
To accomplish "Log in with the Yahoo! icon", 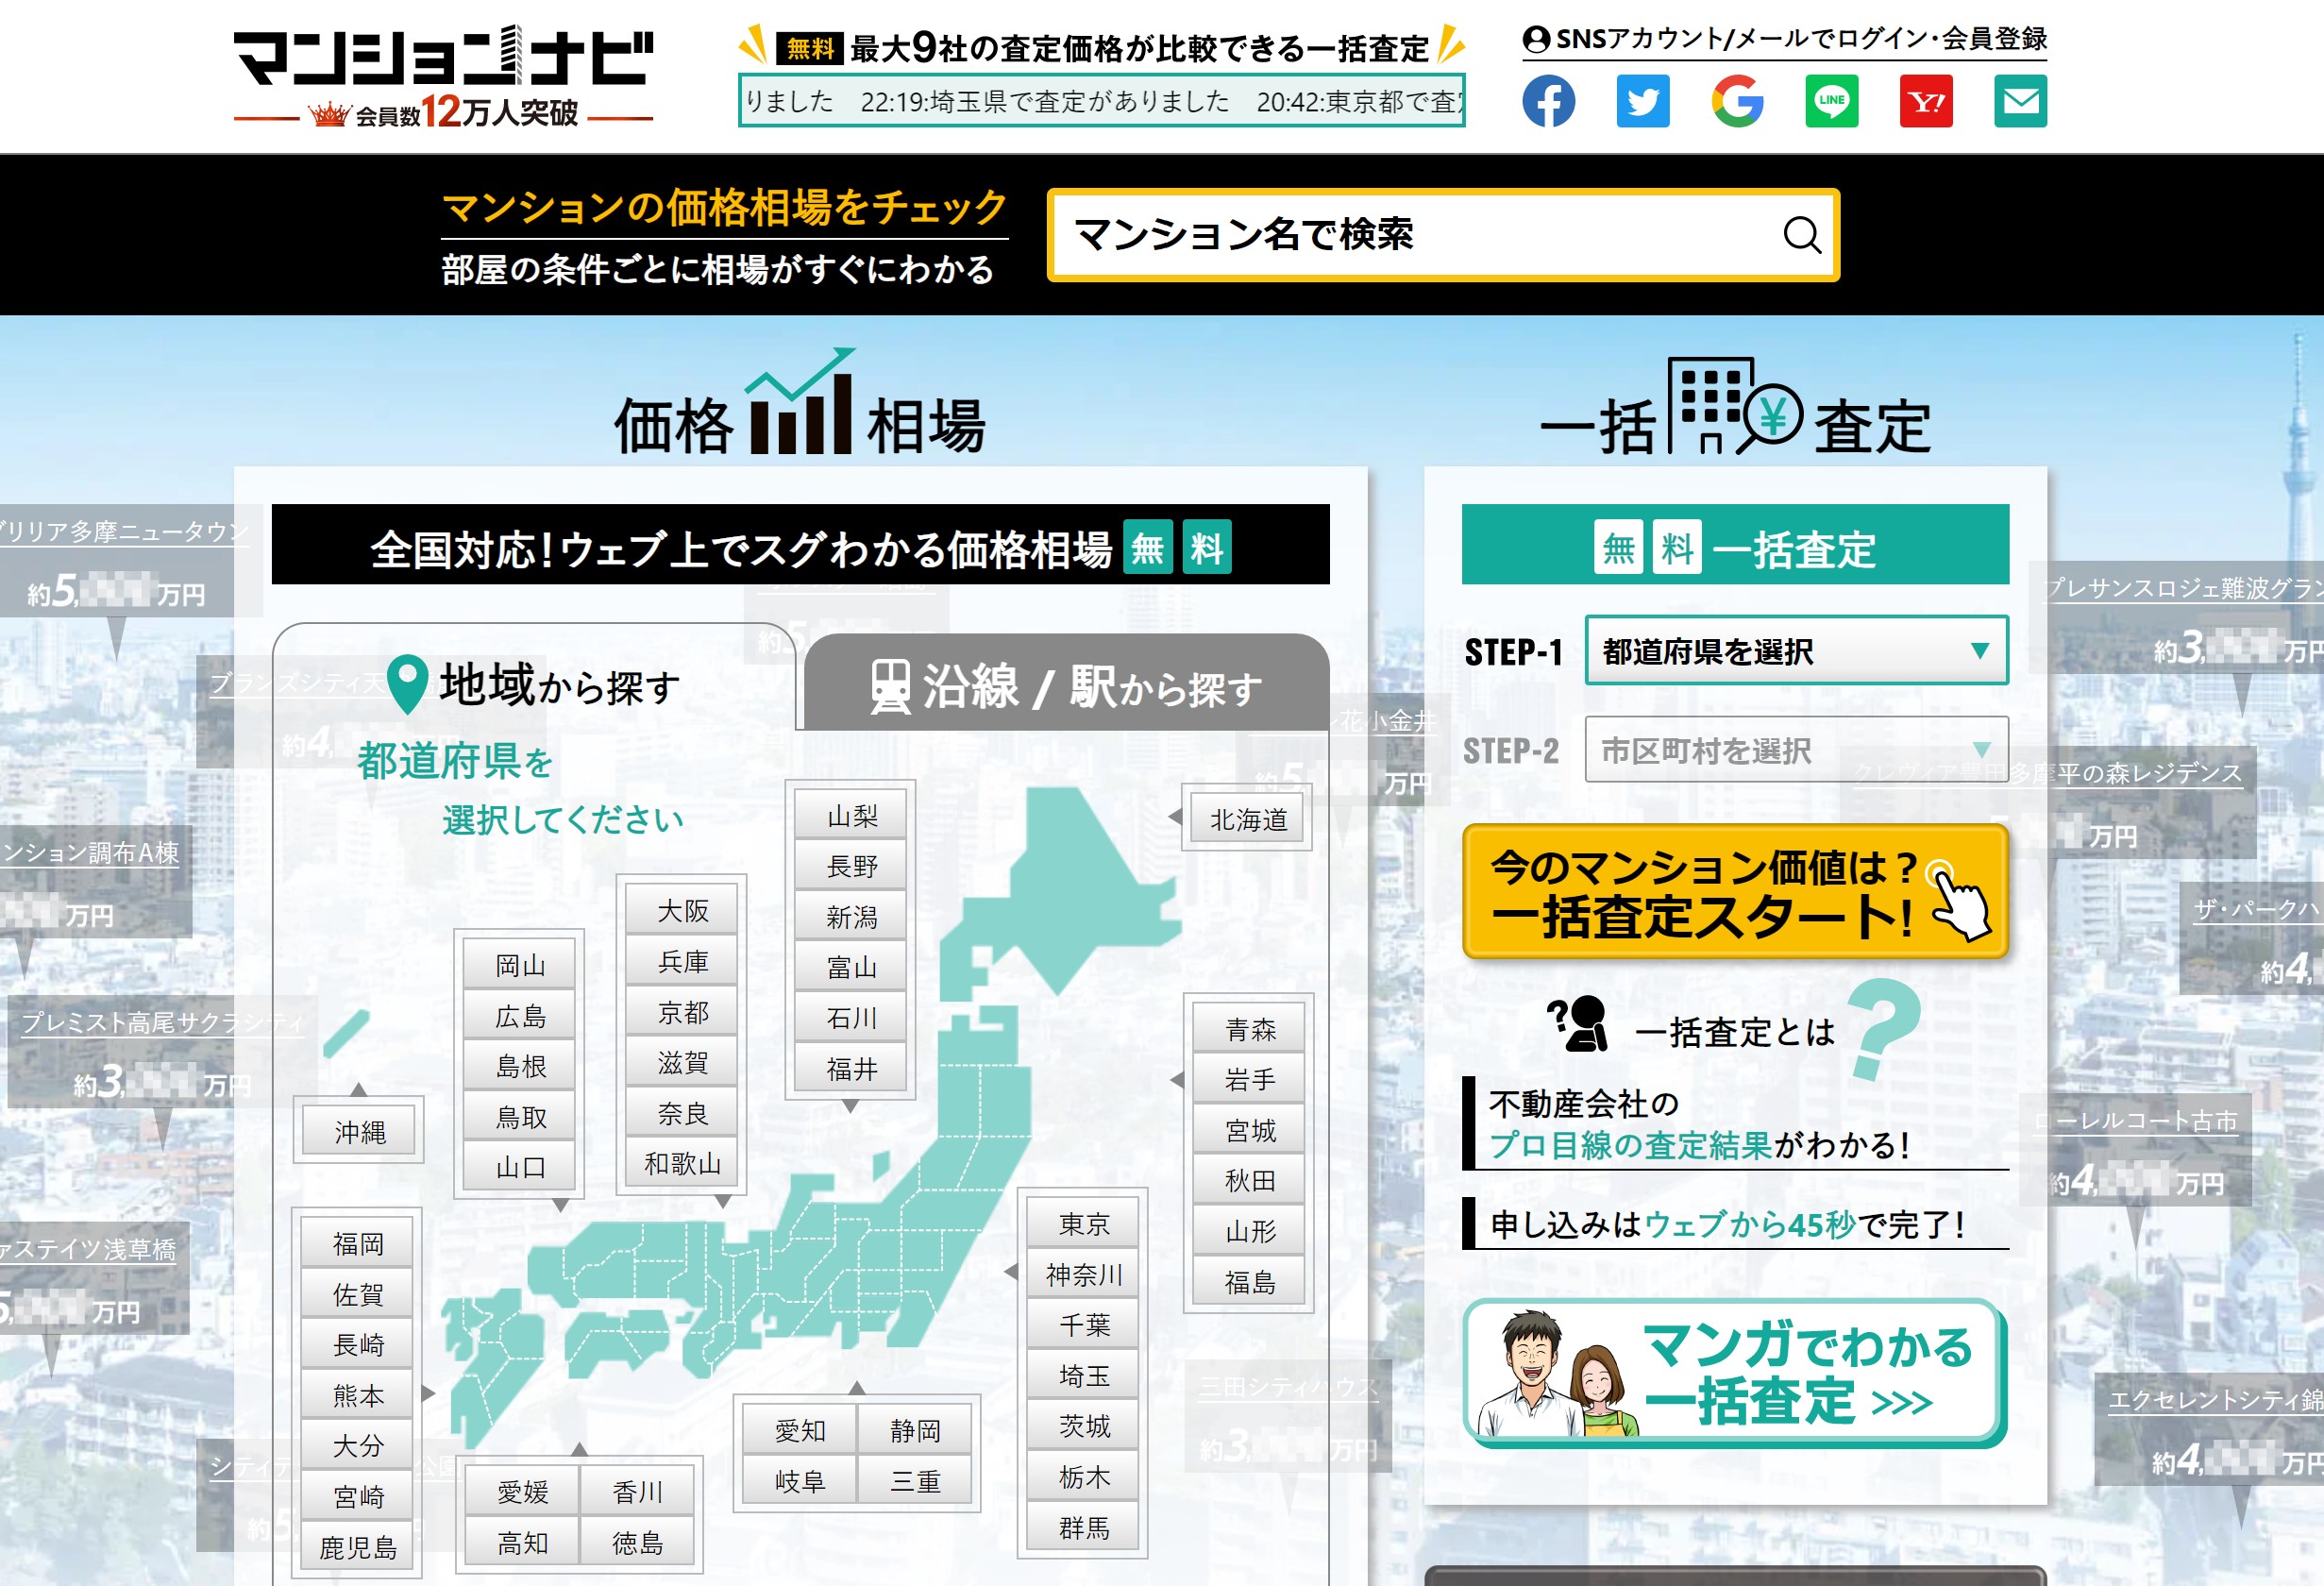I will pyautogui.click(x=1926, y=101).
